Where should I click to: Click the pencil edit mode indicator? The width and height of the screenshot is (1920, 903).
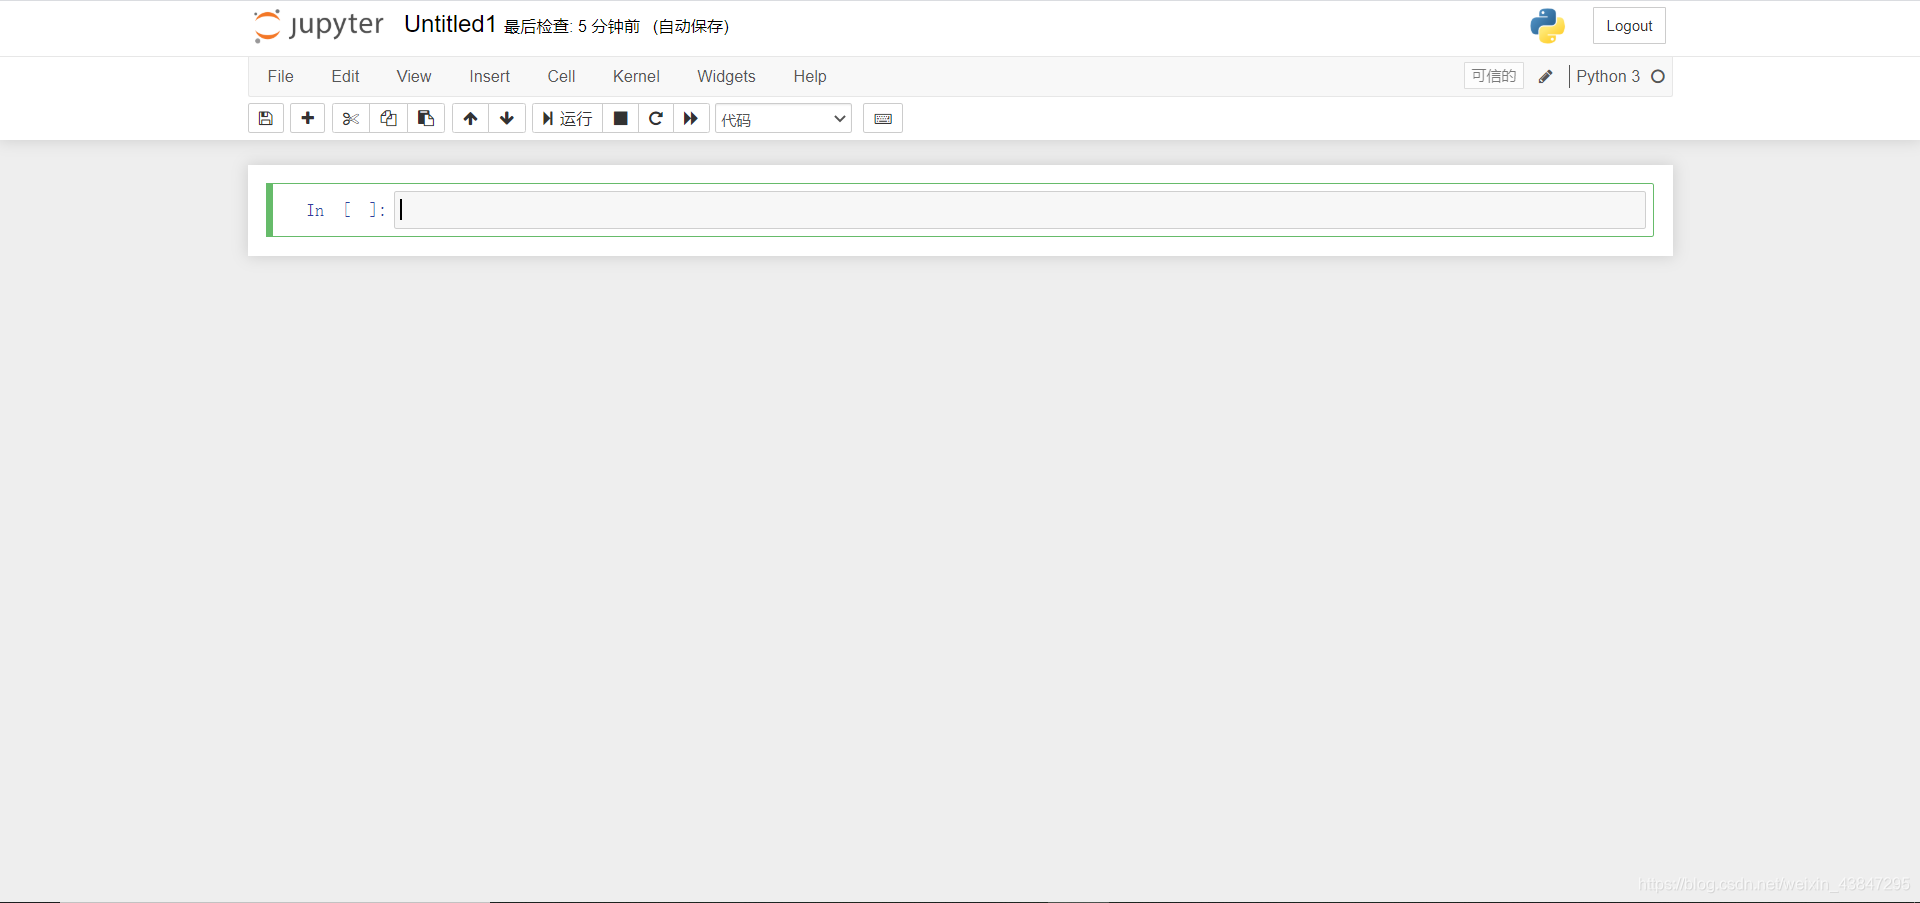(1545, 76)
